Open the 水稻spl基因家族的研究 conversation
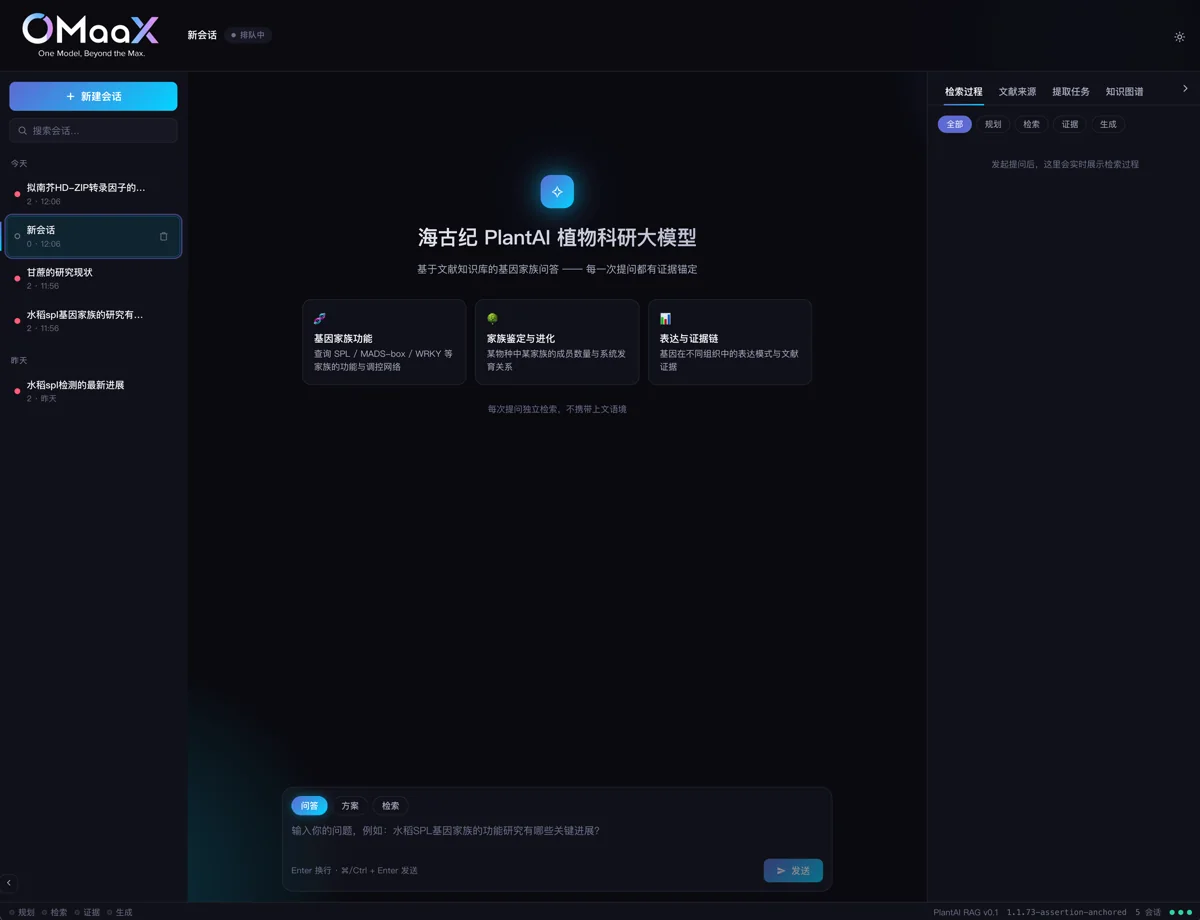This screenshot has width=1200, height=920. [x=94, y=321]
